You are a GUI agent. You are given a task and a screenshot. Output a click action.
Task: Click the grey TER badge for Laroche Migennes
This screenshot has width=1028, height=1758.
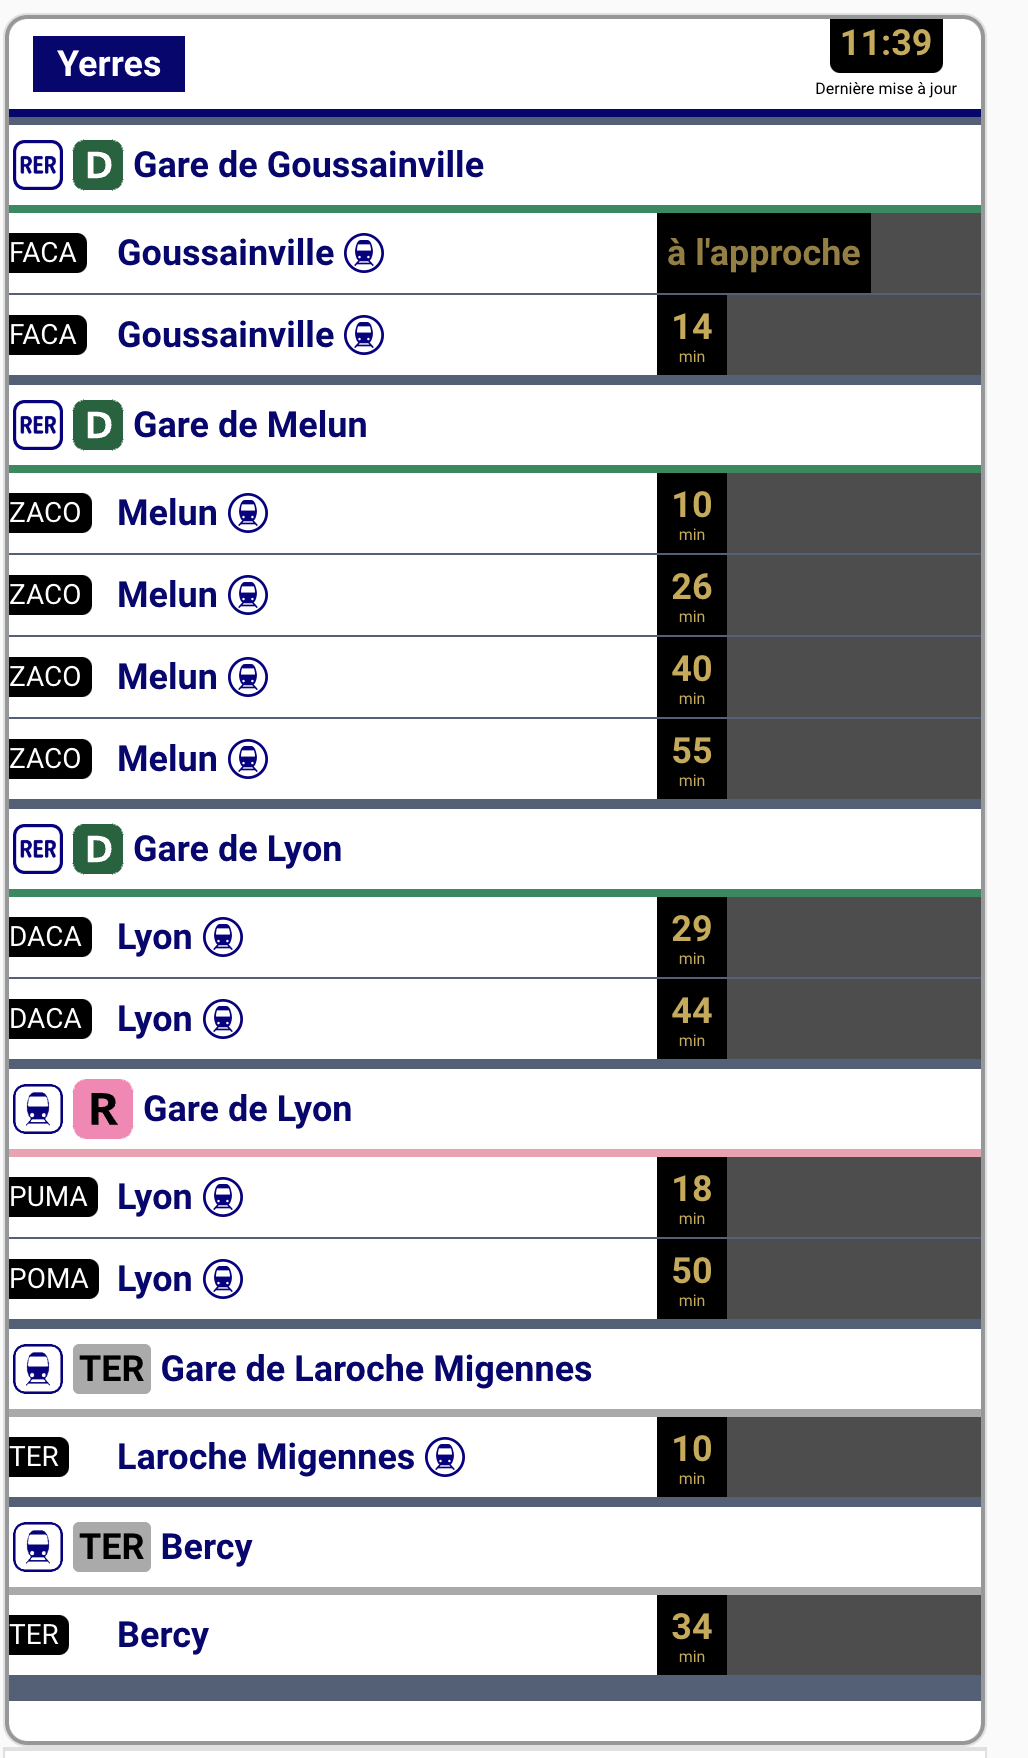pos(112,1369)
